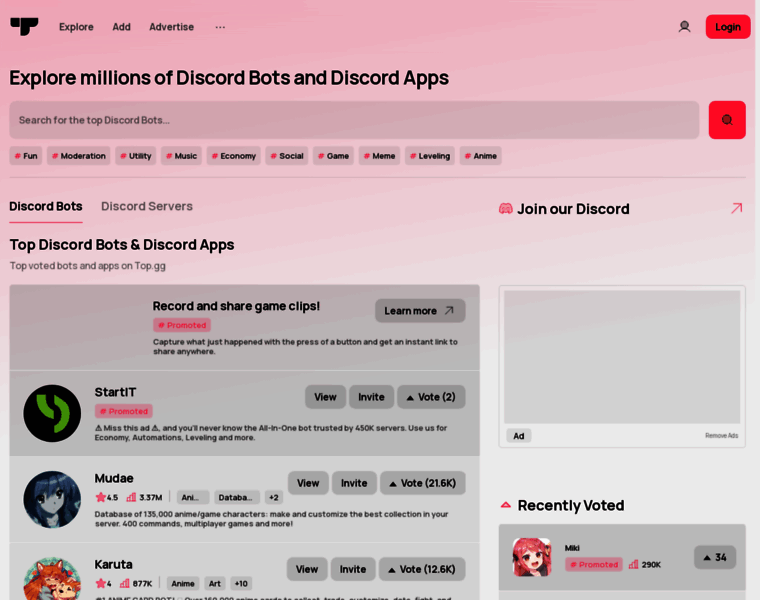Screen dimensions: 760x600
Task: Click Karuta's +10 more tags chip
Action: tap(241, 584)
